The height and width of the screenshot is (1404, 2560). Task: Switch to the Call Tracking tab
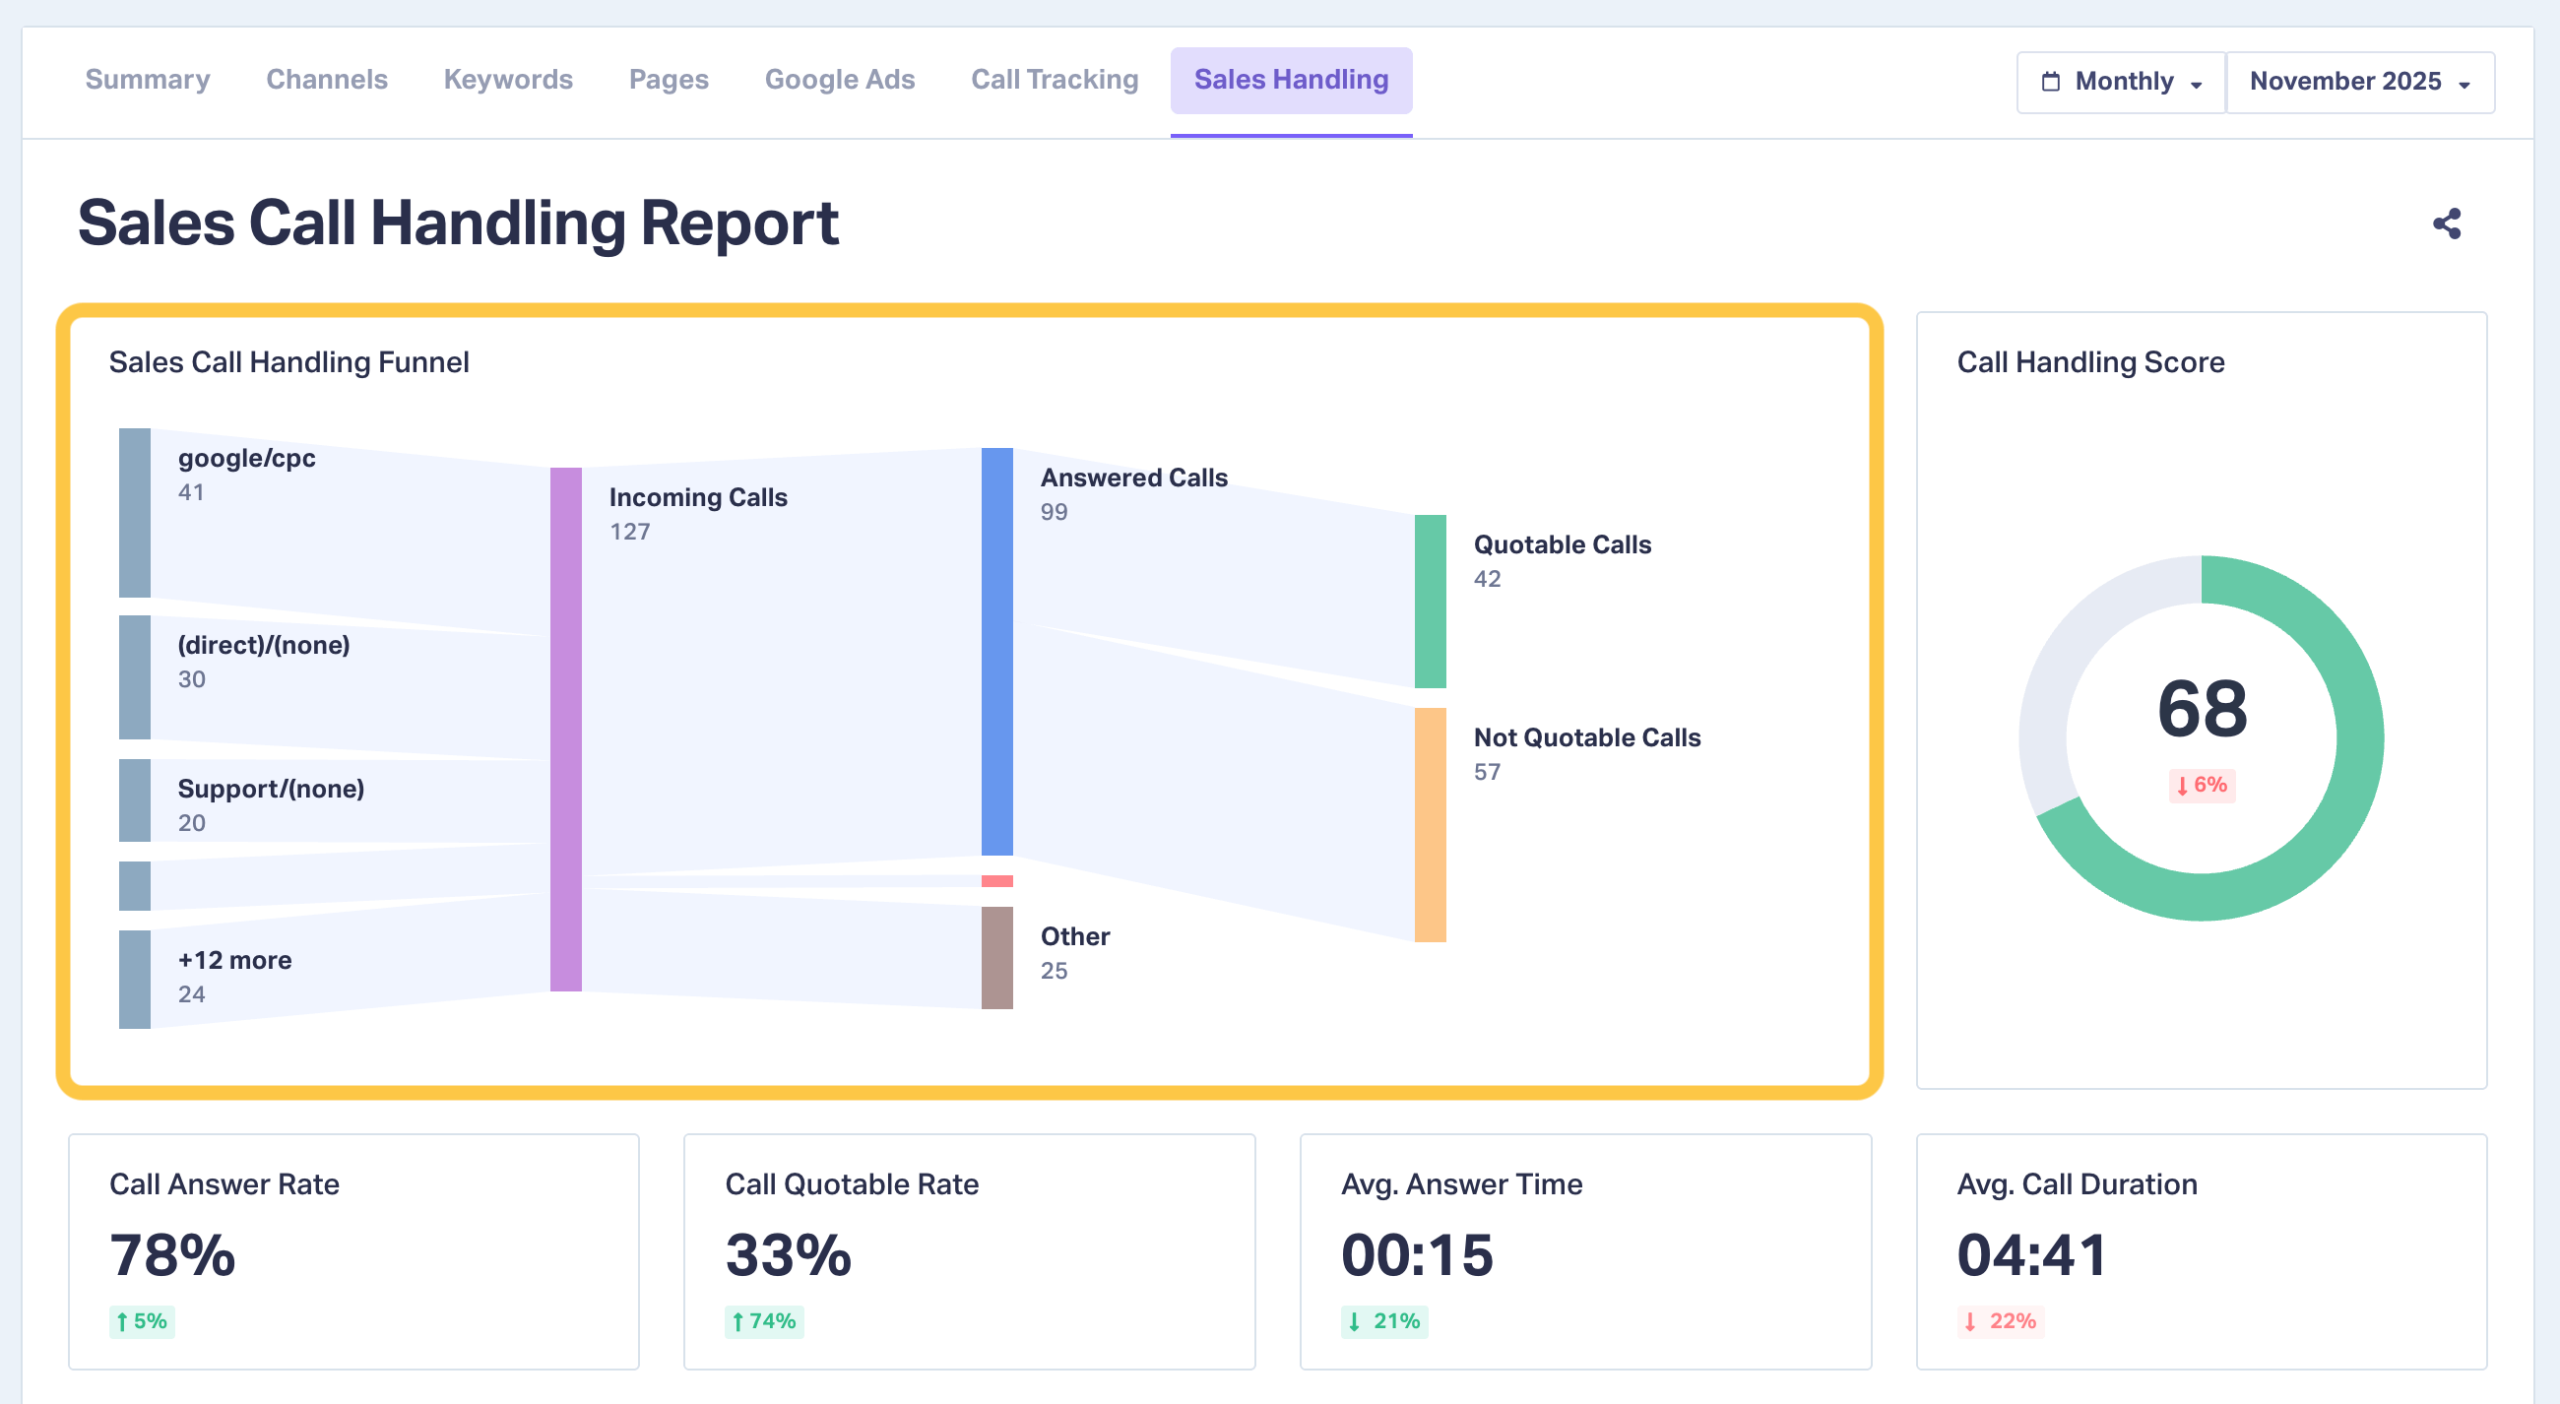pos(1054,79)
